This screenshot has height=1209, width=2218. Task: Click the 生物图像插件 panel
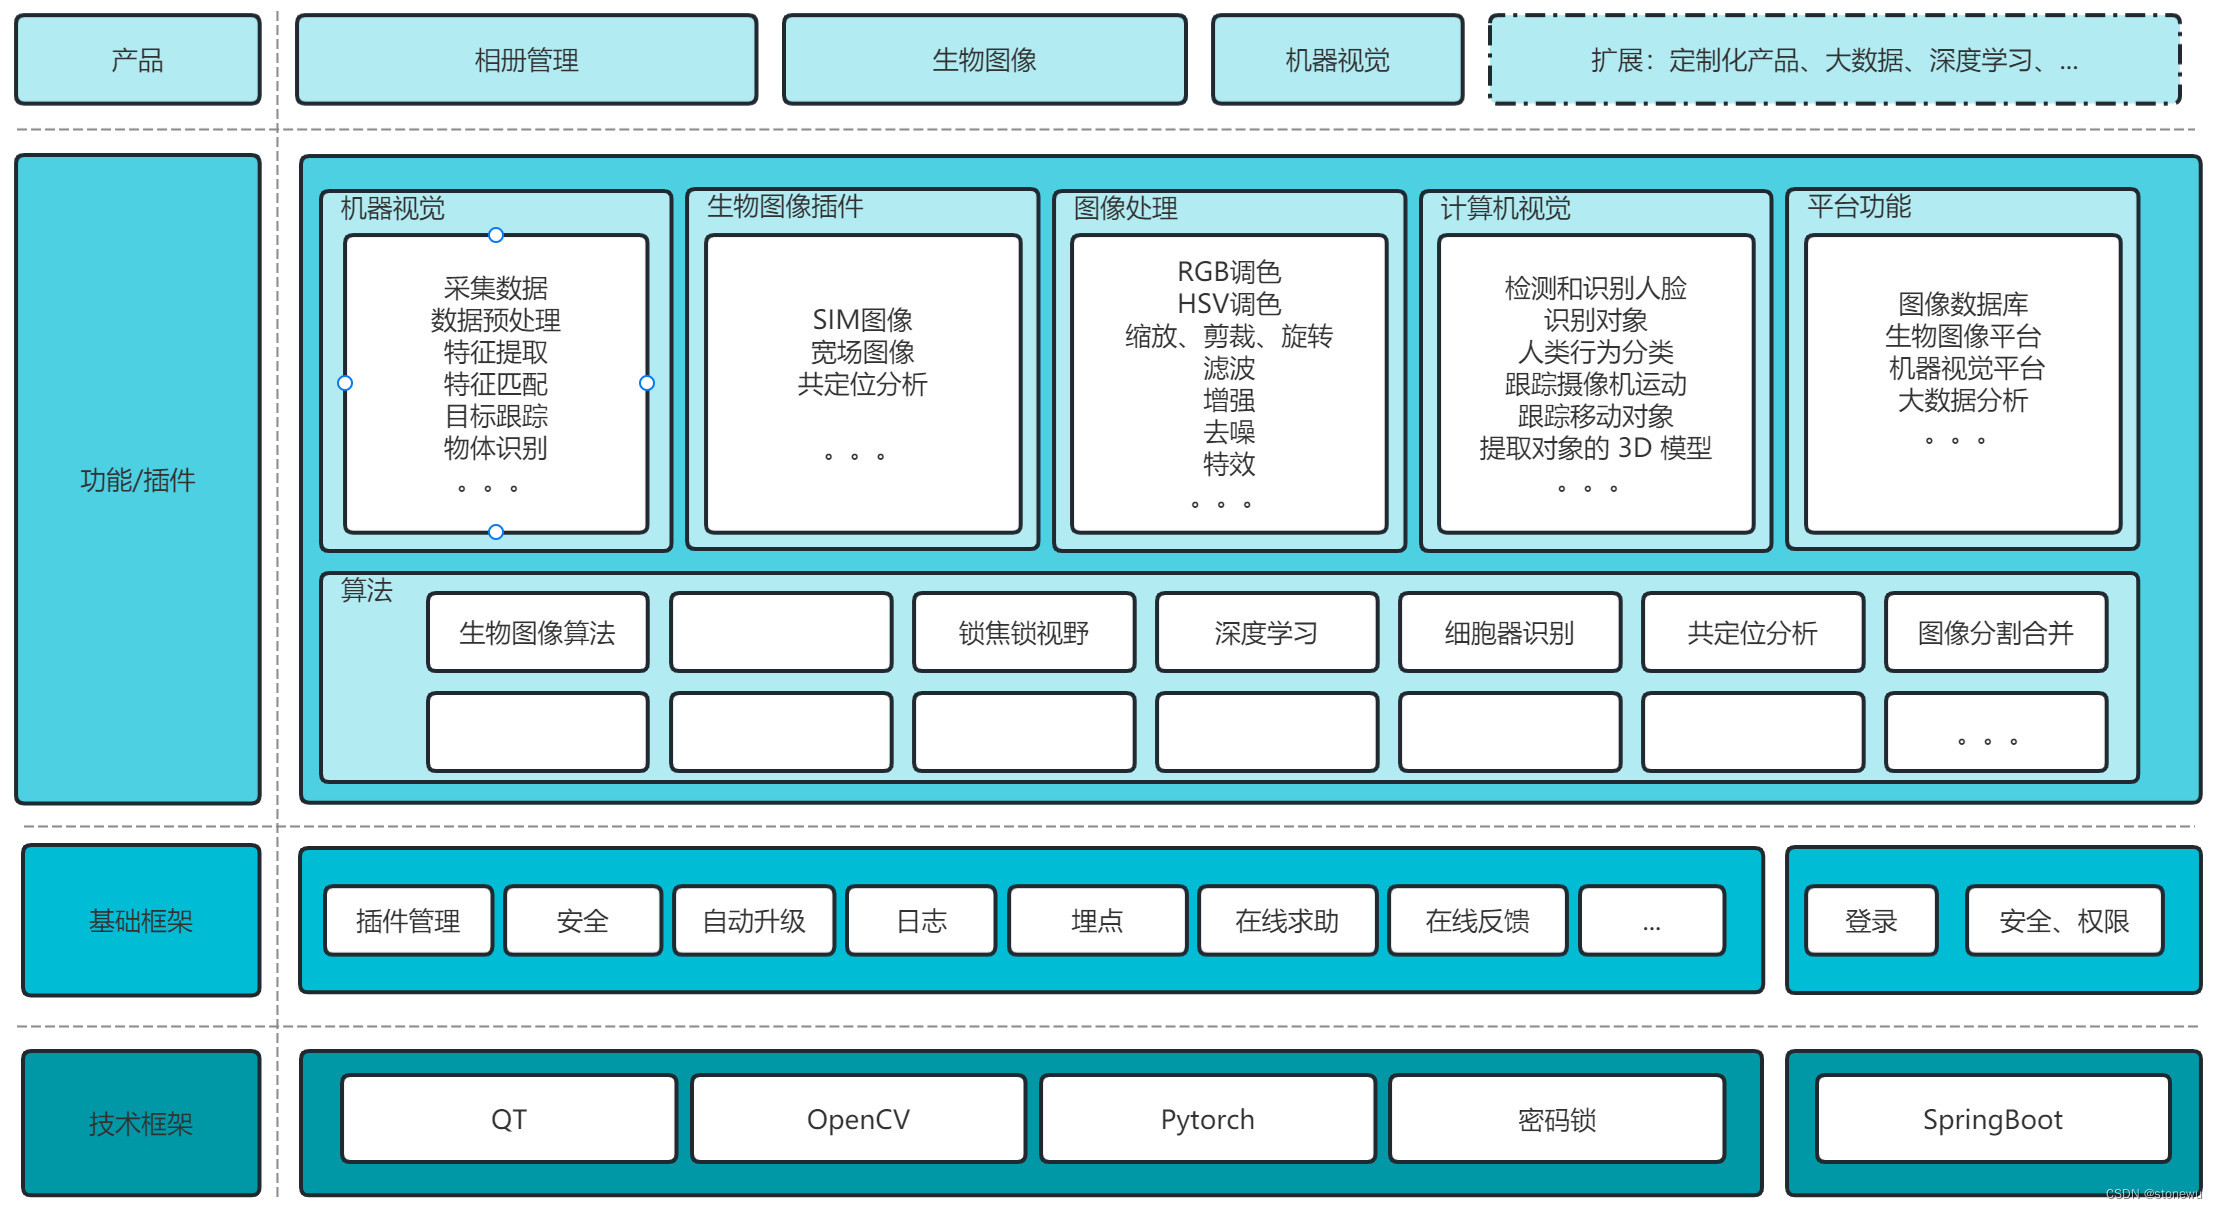pyautogui.click(x=862, y=370)
